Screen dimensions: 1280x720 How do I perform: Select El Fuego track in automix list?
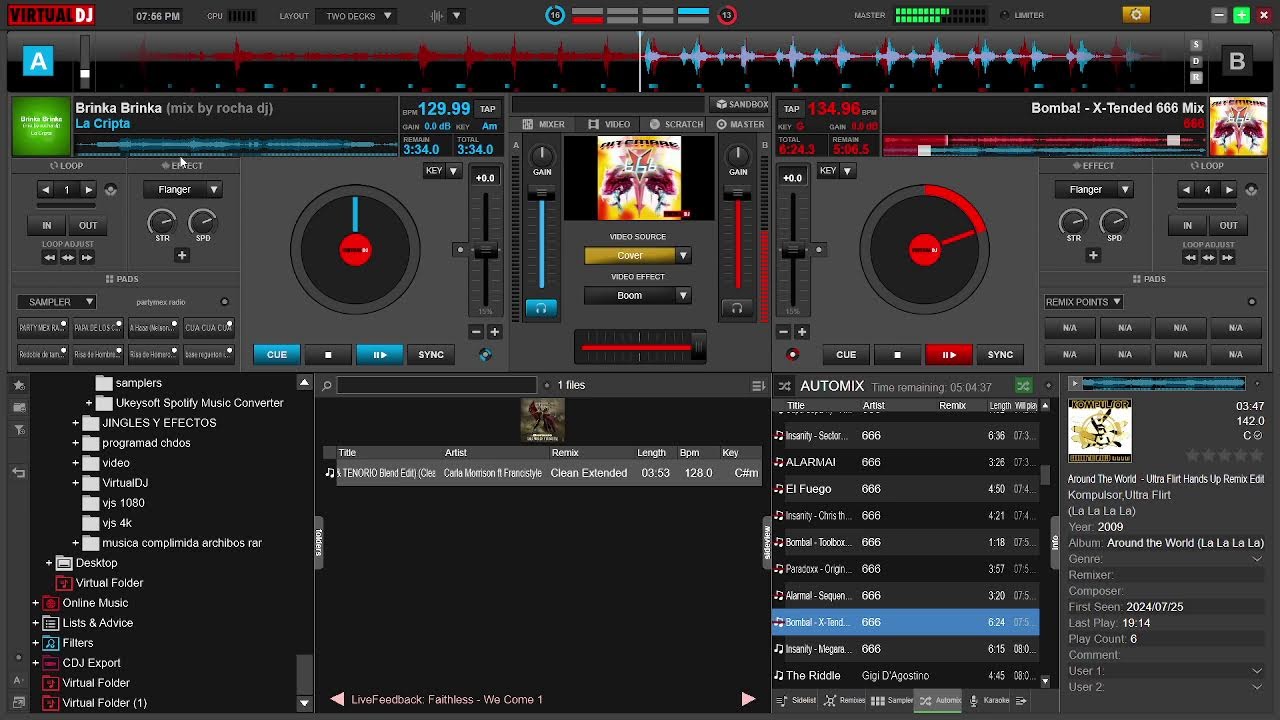905,489
